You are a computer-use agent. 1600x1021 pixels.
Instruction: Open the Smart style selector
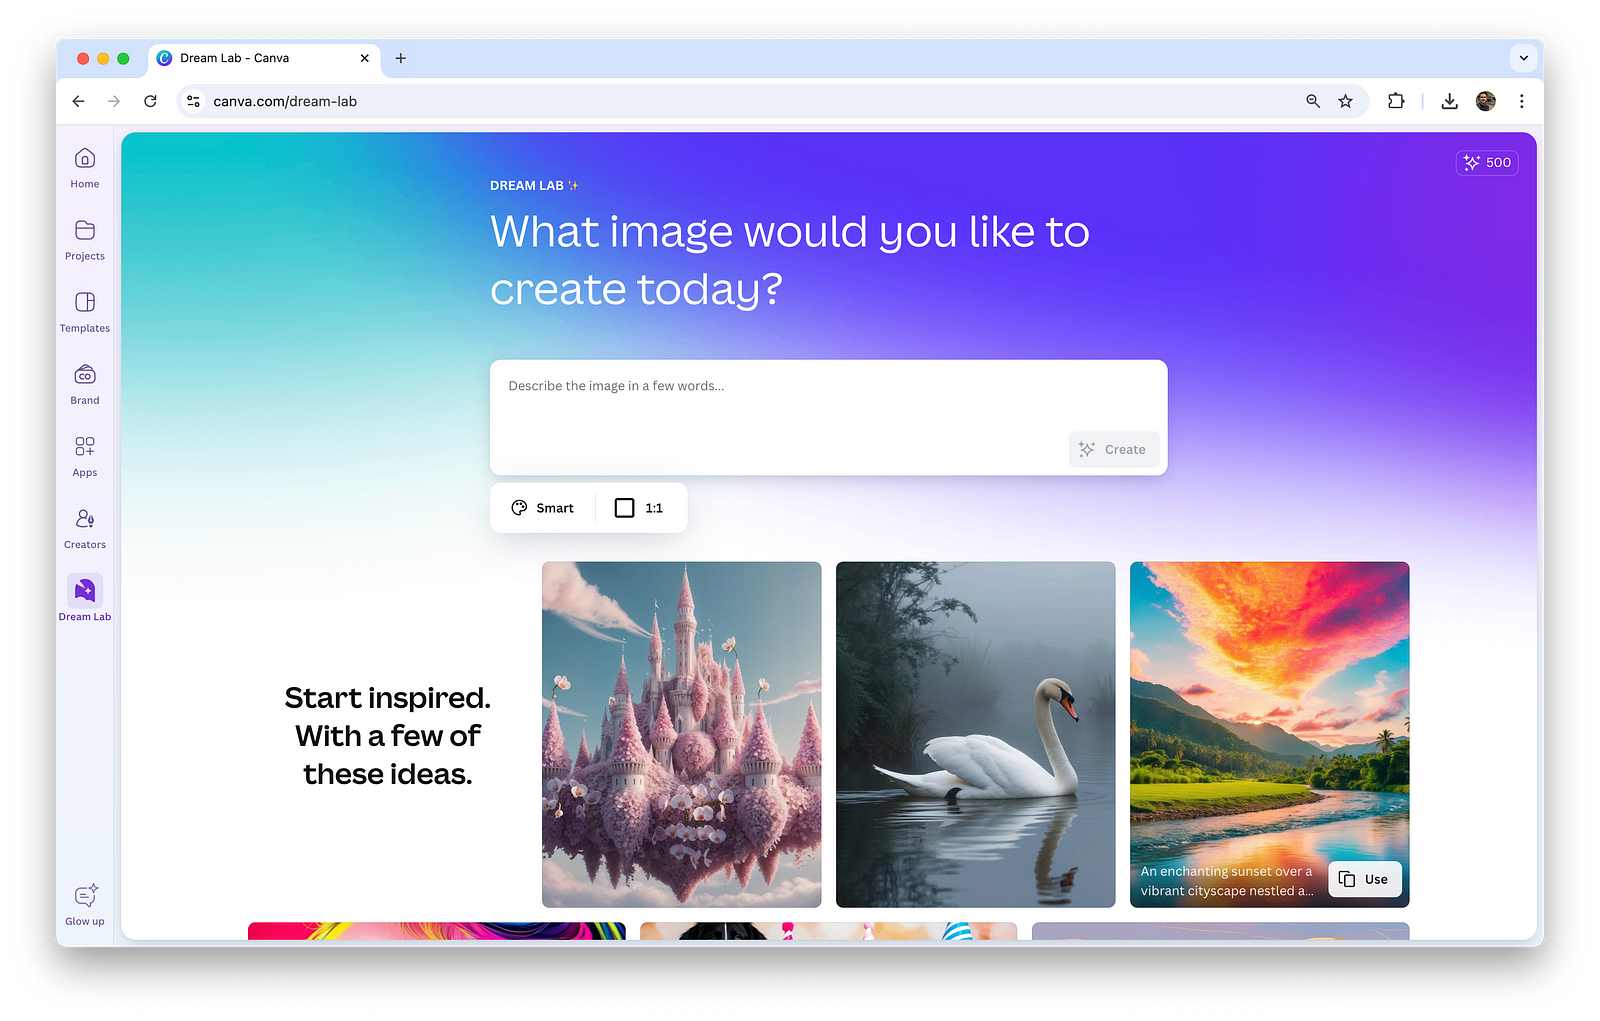coord(541,507)
